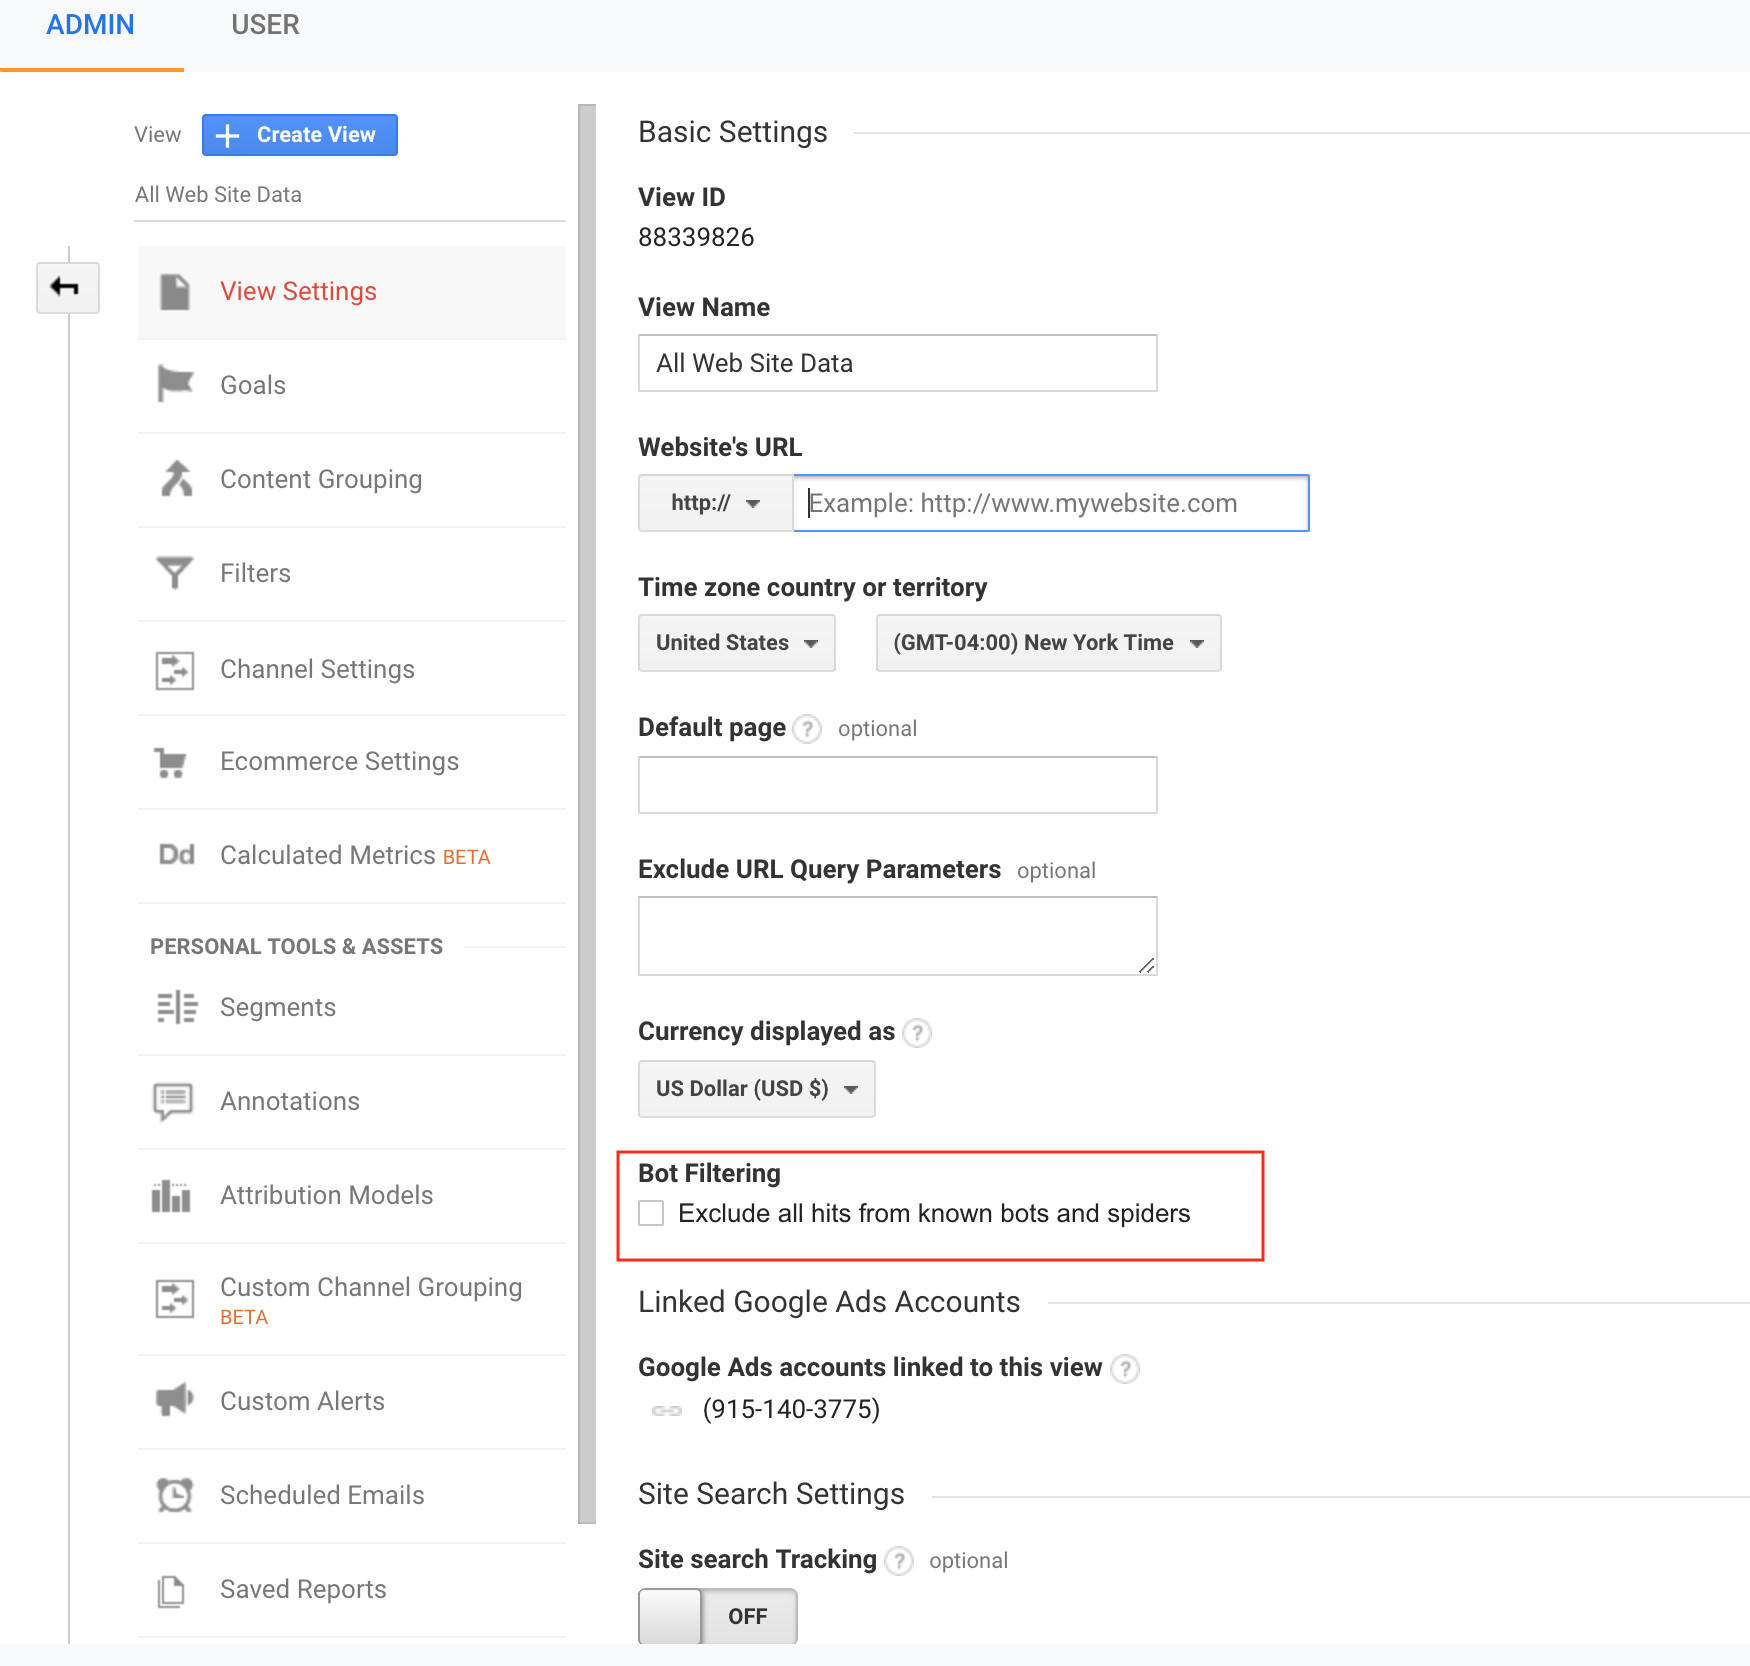
Task: Open help for Site search Tracking
Action: pyautogui.click(x=900, y=1561)
